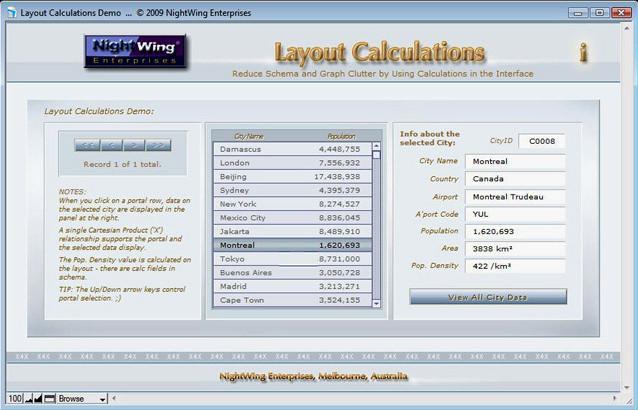Click Tokyo's population value 8,731,000

[339, 259]
